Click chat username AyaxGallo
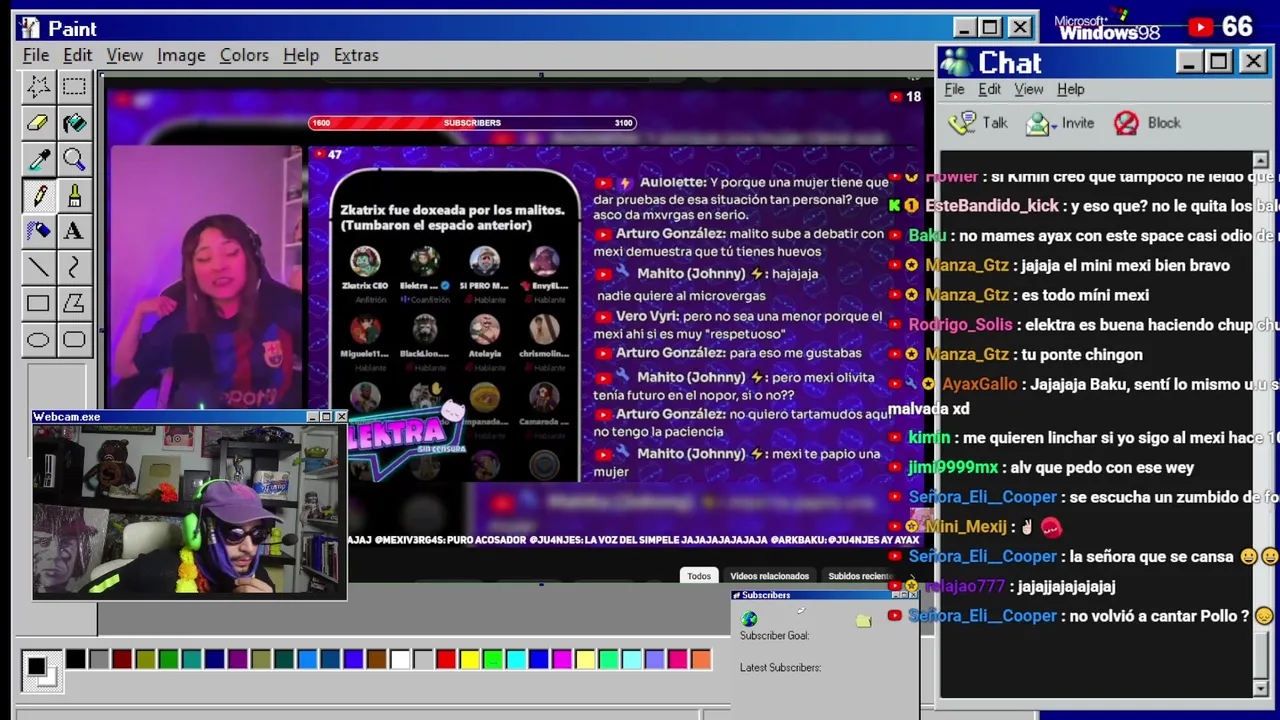Screen dimensions: 1280x720 coord(979,384)
